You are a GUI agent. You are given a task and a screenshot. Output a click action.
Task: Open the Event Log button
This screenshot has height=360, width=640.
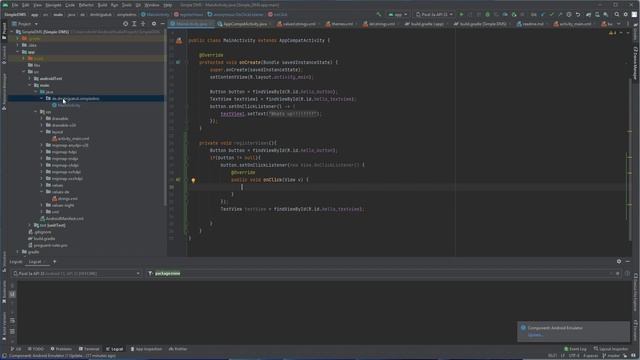click(x=575, y=349)
